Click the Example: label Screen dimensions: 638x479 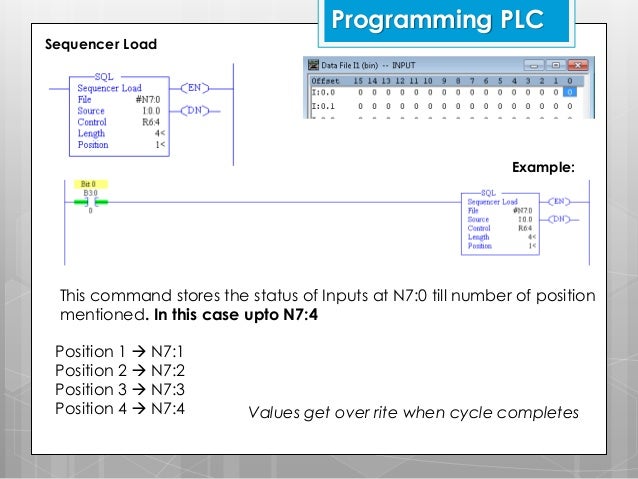pos(543,167)
